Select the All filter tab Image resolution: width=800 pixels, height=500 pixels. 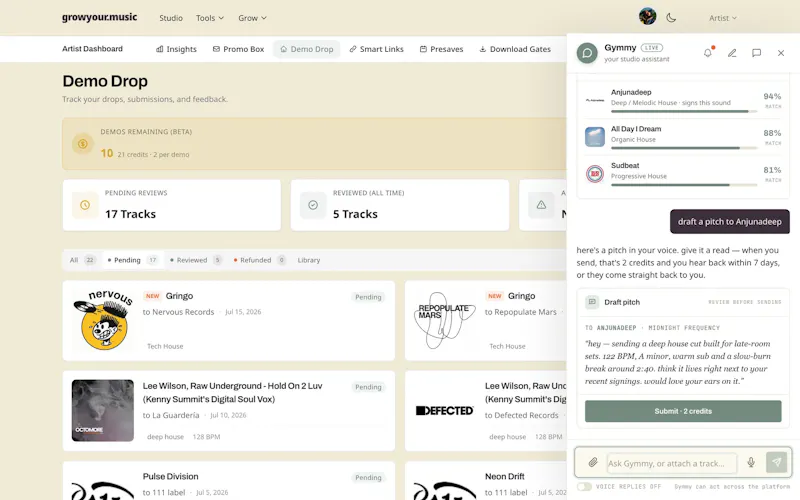click(x=82, y=260)
